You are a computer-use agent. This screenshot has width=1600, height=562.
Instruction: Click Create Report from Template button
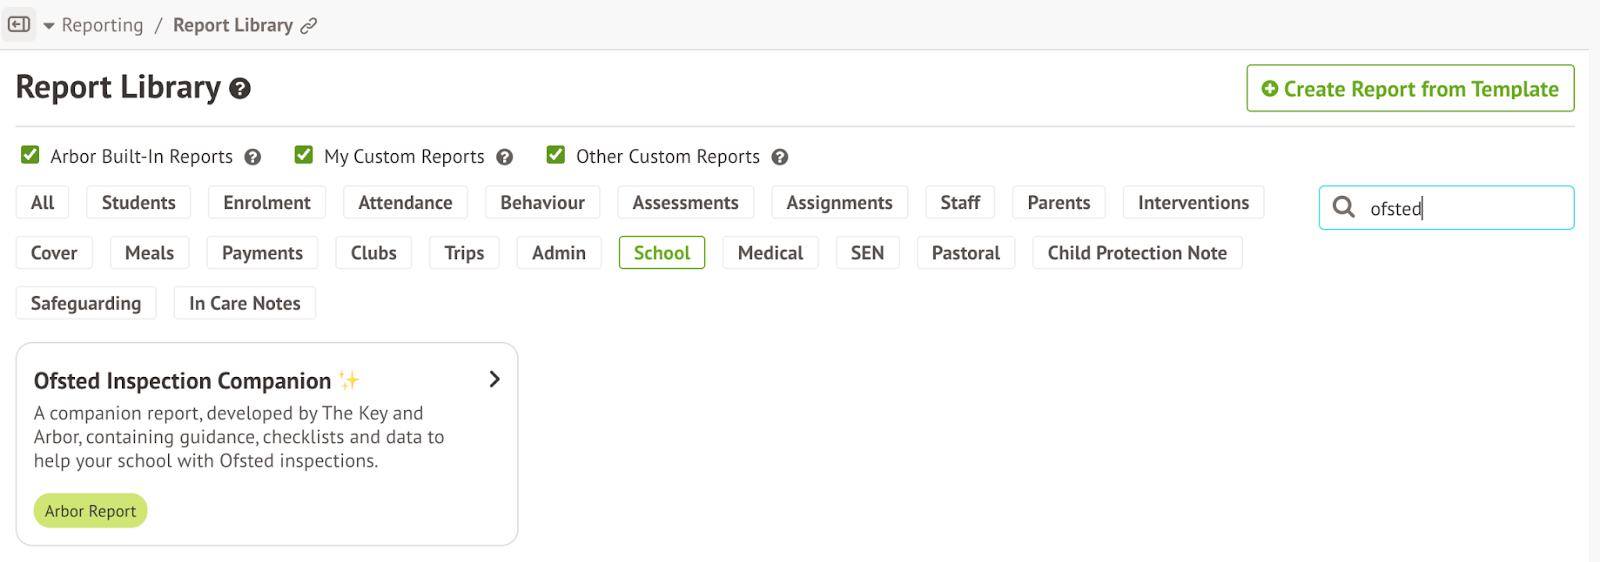(x=1410, y=89)
